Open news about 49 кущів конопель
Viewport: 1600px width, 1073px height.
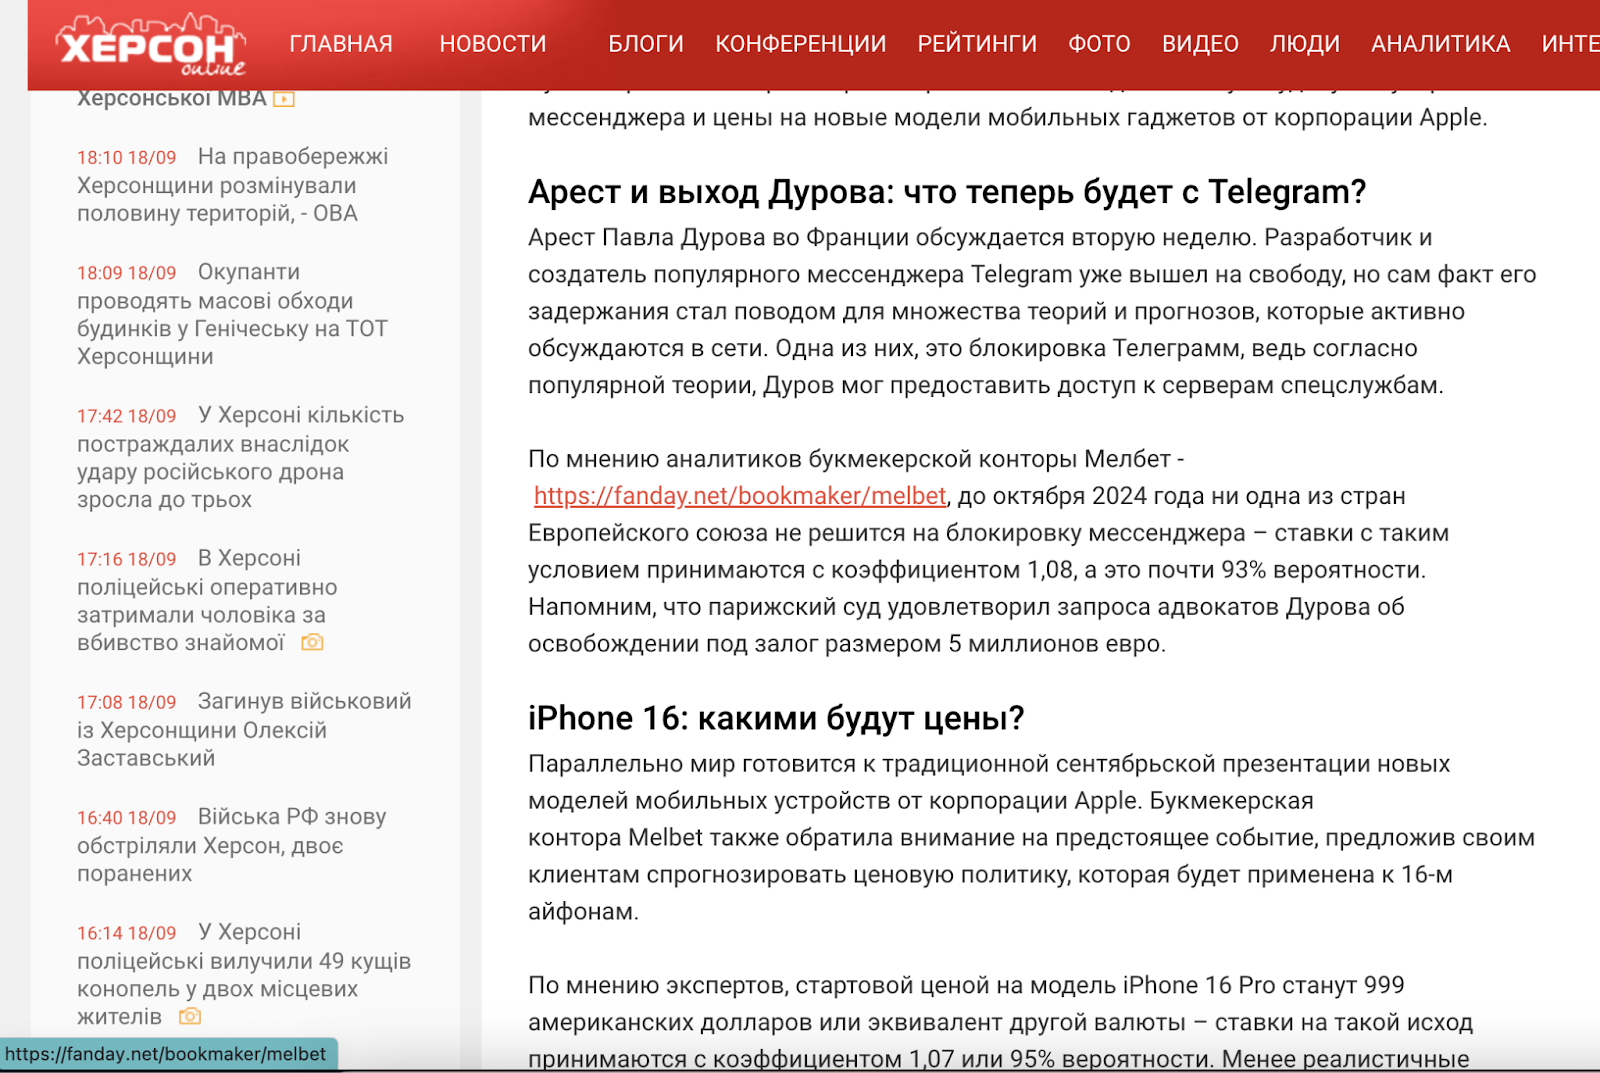[x=245, y=974]
